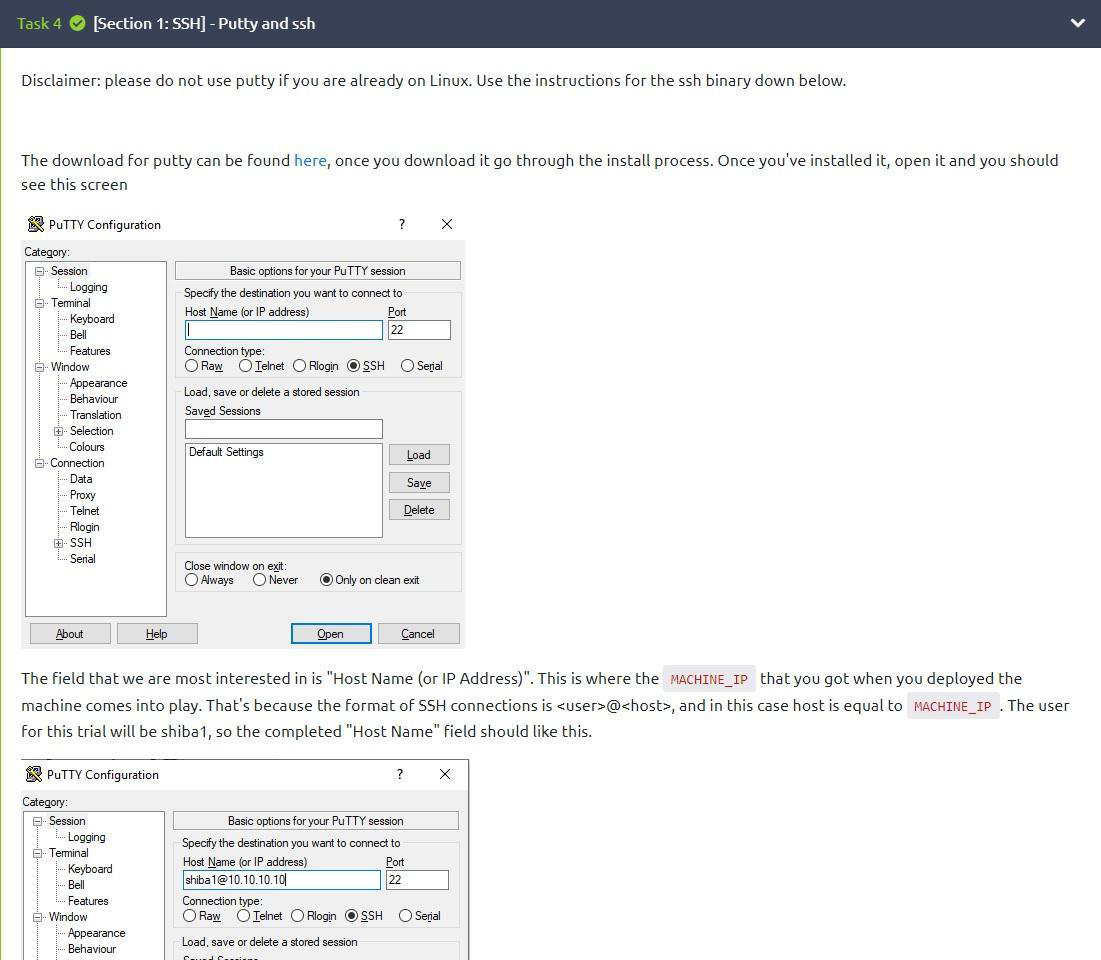Close the second PuTTY Configuration window with X

pyautogui.click(x=444, y=774)
